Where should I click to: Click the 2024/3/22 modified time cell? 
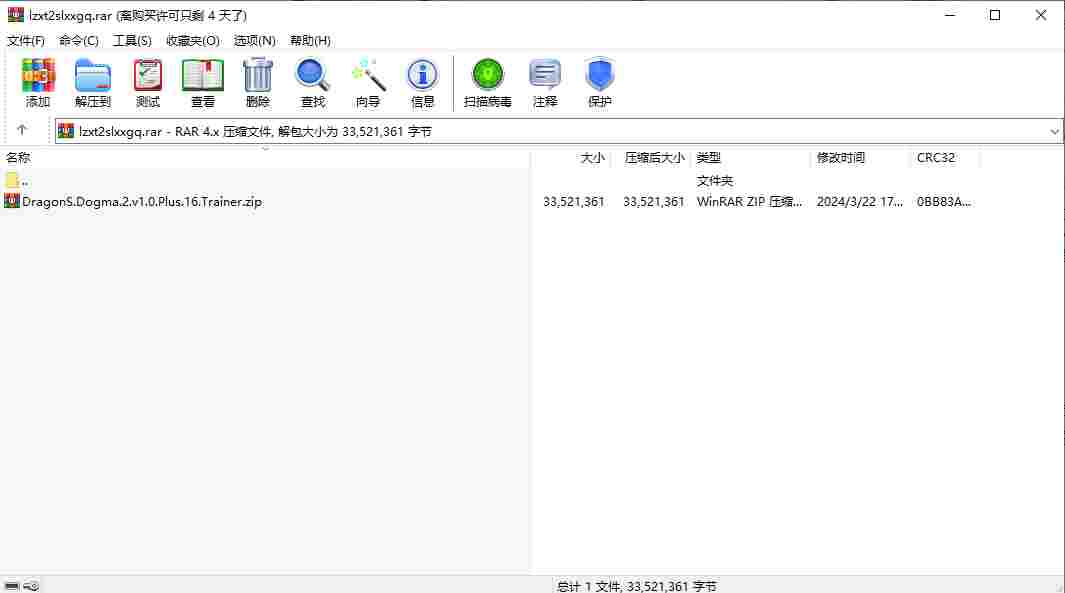[859, 202]
